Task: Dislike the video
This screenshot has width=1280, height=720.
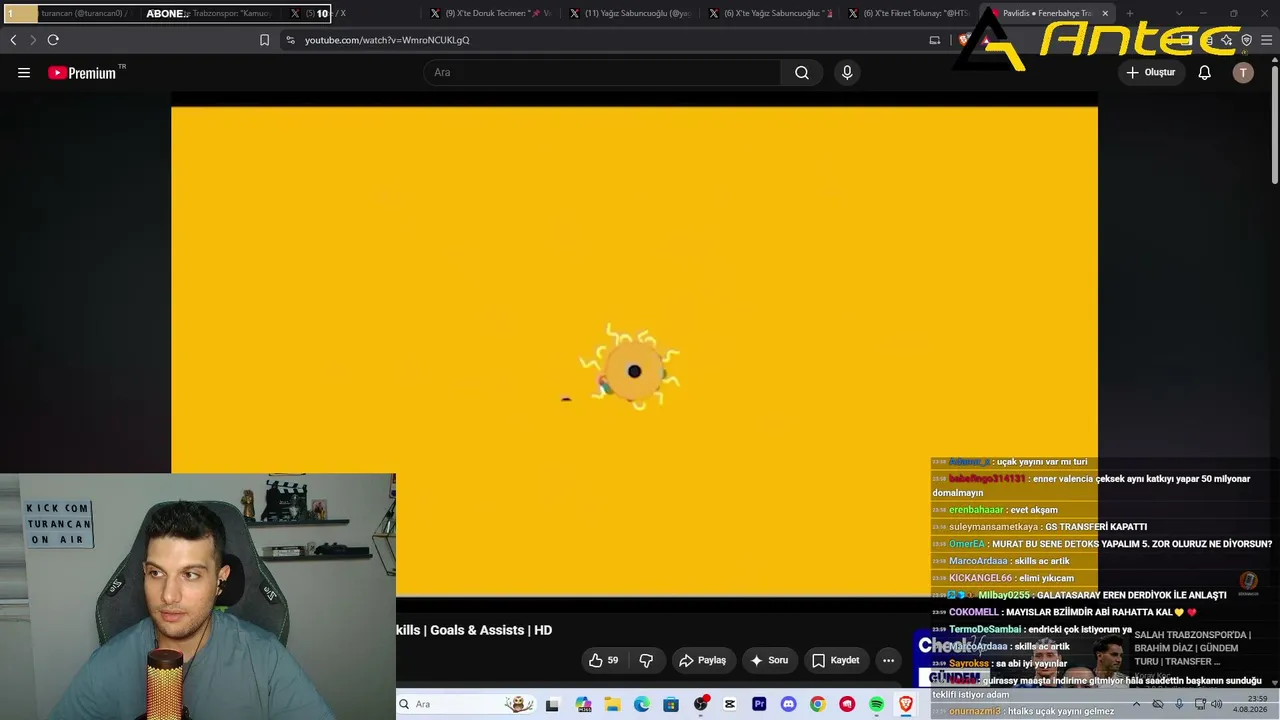Action: click(646, 660)
